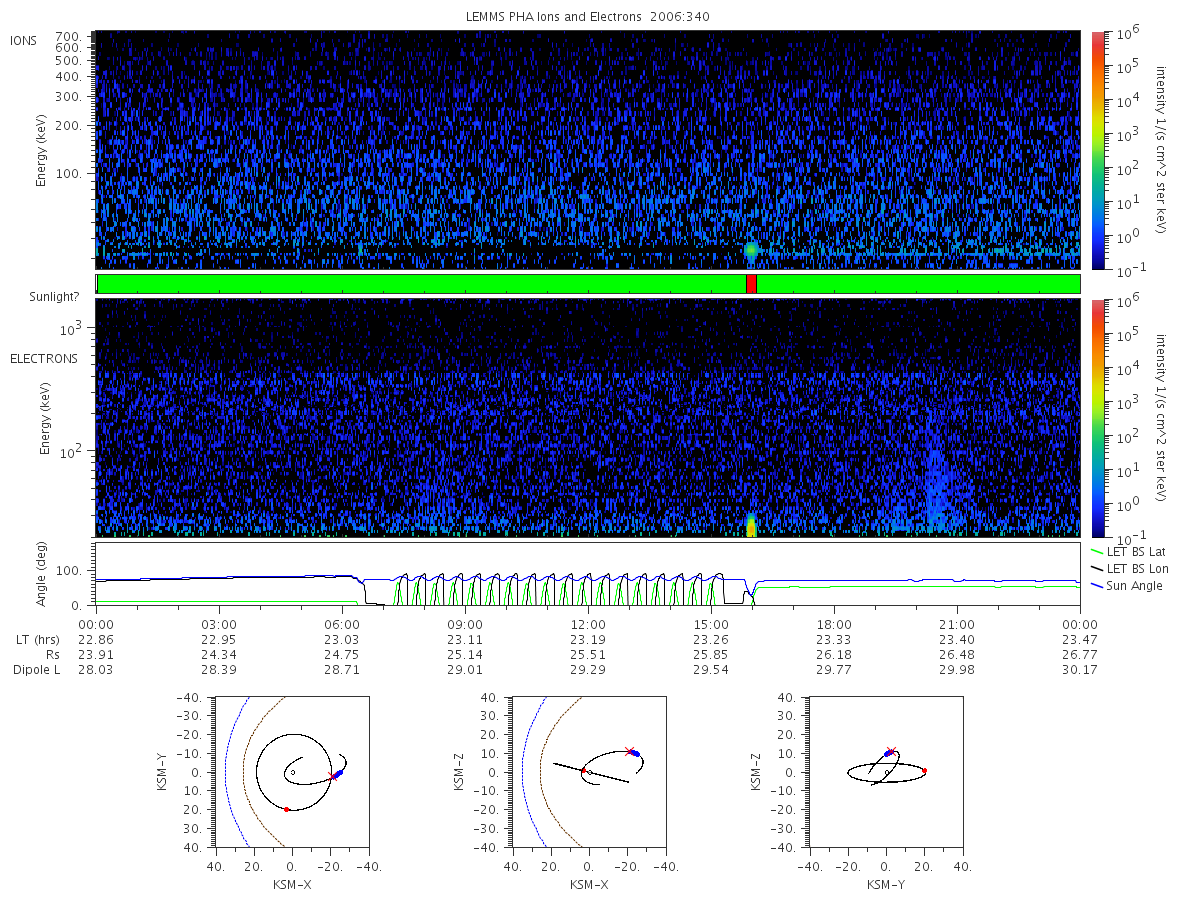Click red X marker in KSM-Y/KSM-Z orbit plot
Image resolution: width=1200 pixels, height=900 pixels.
[x=892, y=749]
